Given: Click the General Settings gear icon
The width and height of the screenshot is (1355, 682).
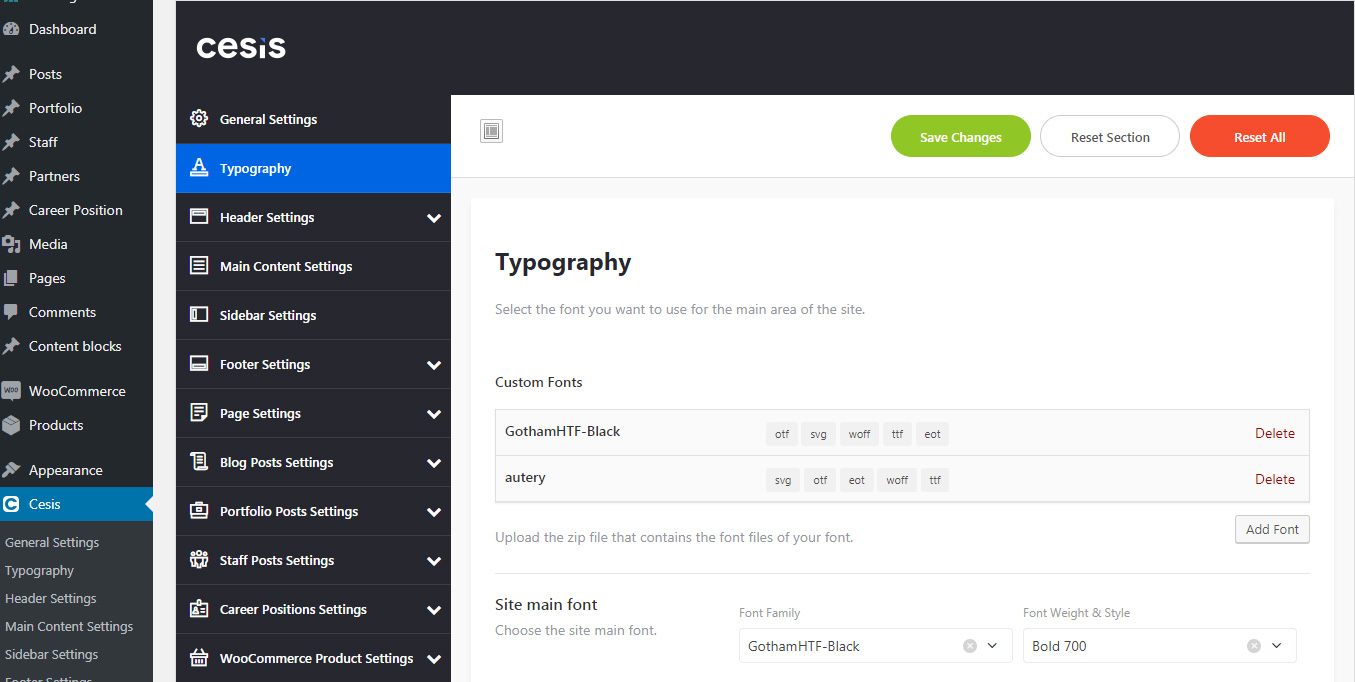Looking at the screenshot, I should coord(199,119).
